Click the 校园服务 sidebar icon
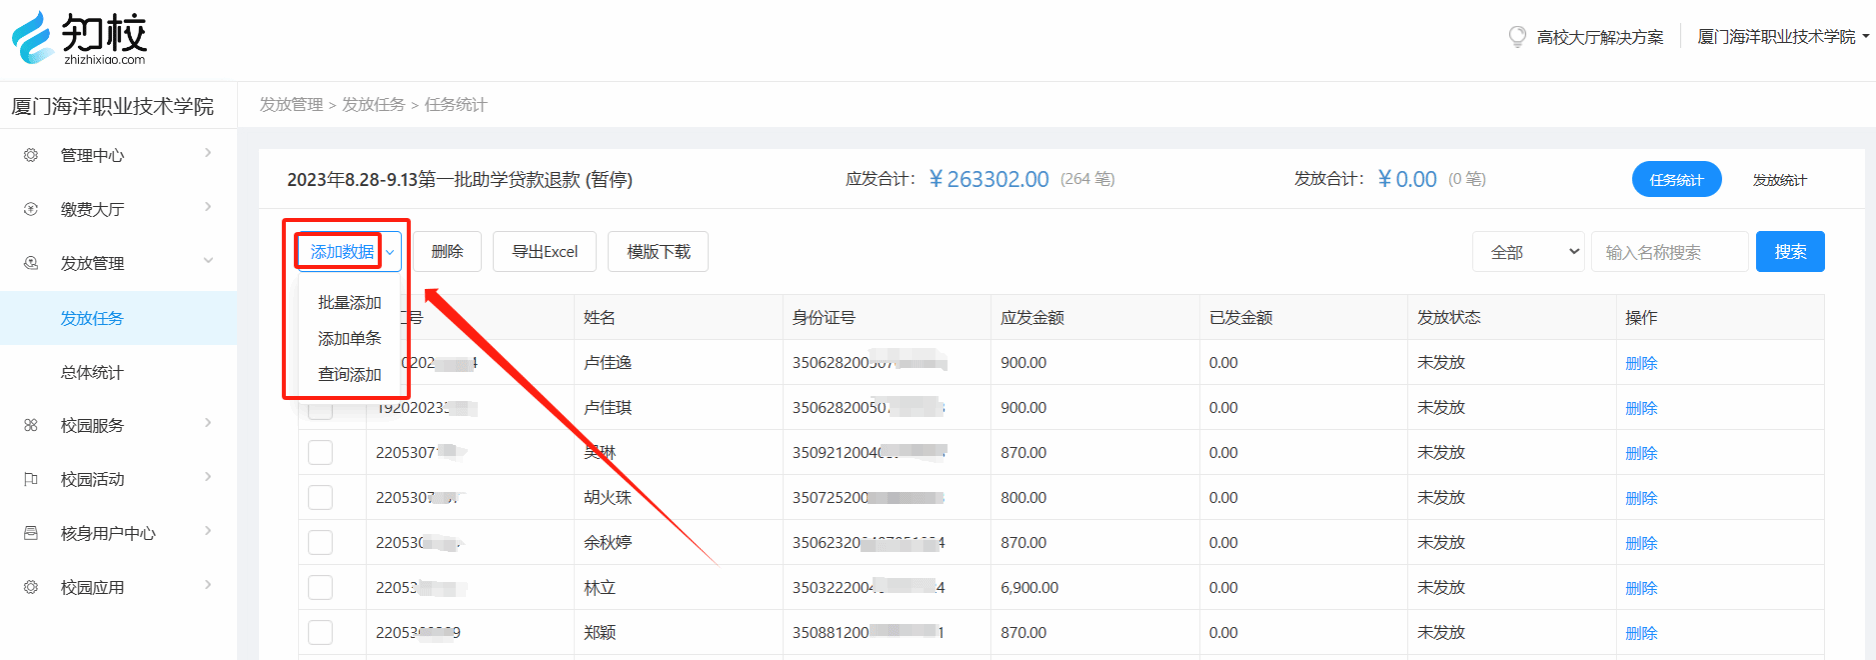This screenshot has height=660, width=1876. tap(31, 425)
